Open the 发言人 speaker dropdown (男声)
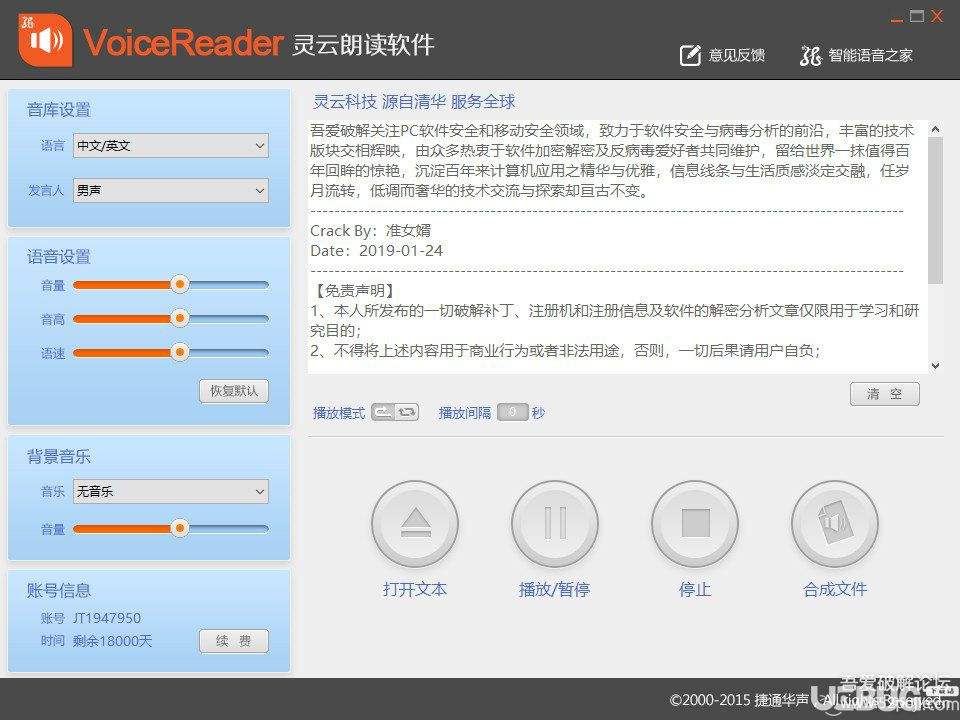This screenshot has height=720, width=960. click(x=171, y=190)
